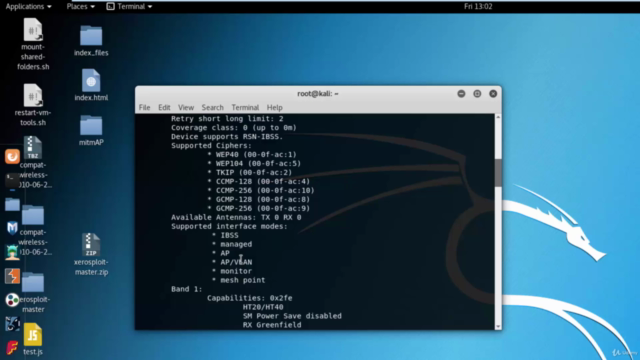This screenshot has width=640, height=360.
Task: Click the 'CCMP-128 (00-0f-ac:4)' line
Action: [258, 182]
